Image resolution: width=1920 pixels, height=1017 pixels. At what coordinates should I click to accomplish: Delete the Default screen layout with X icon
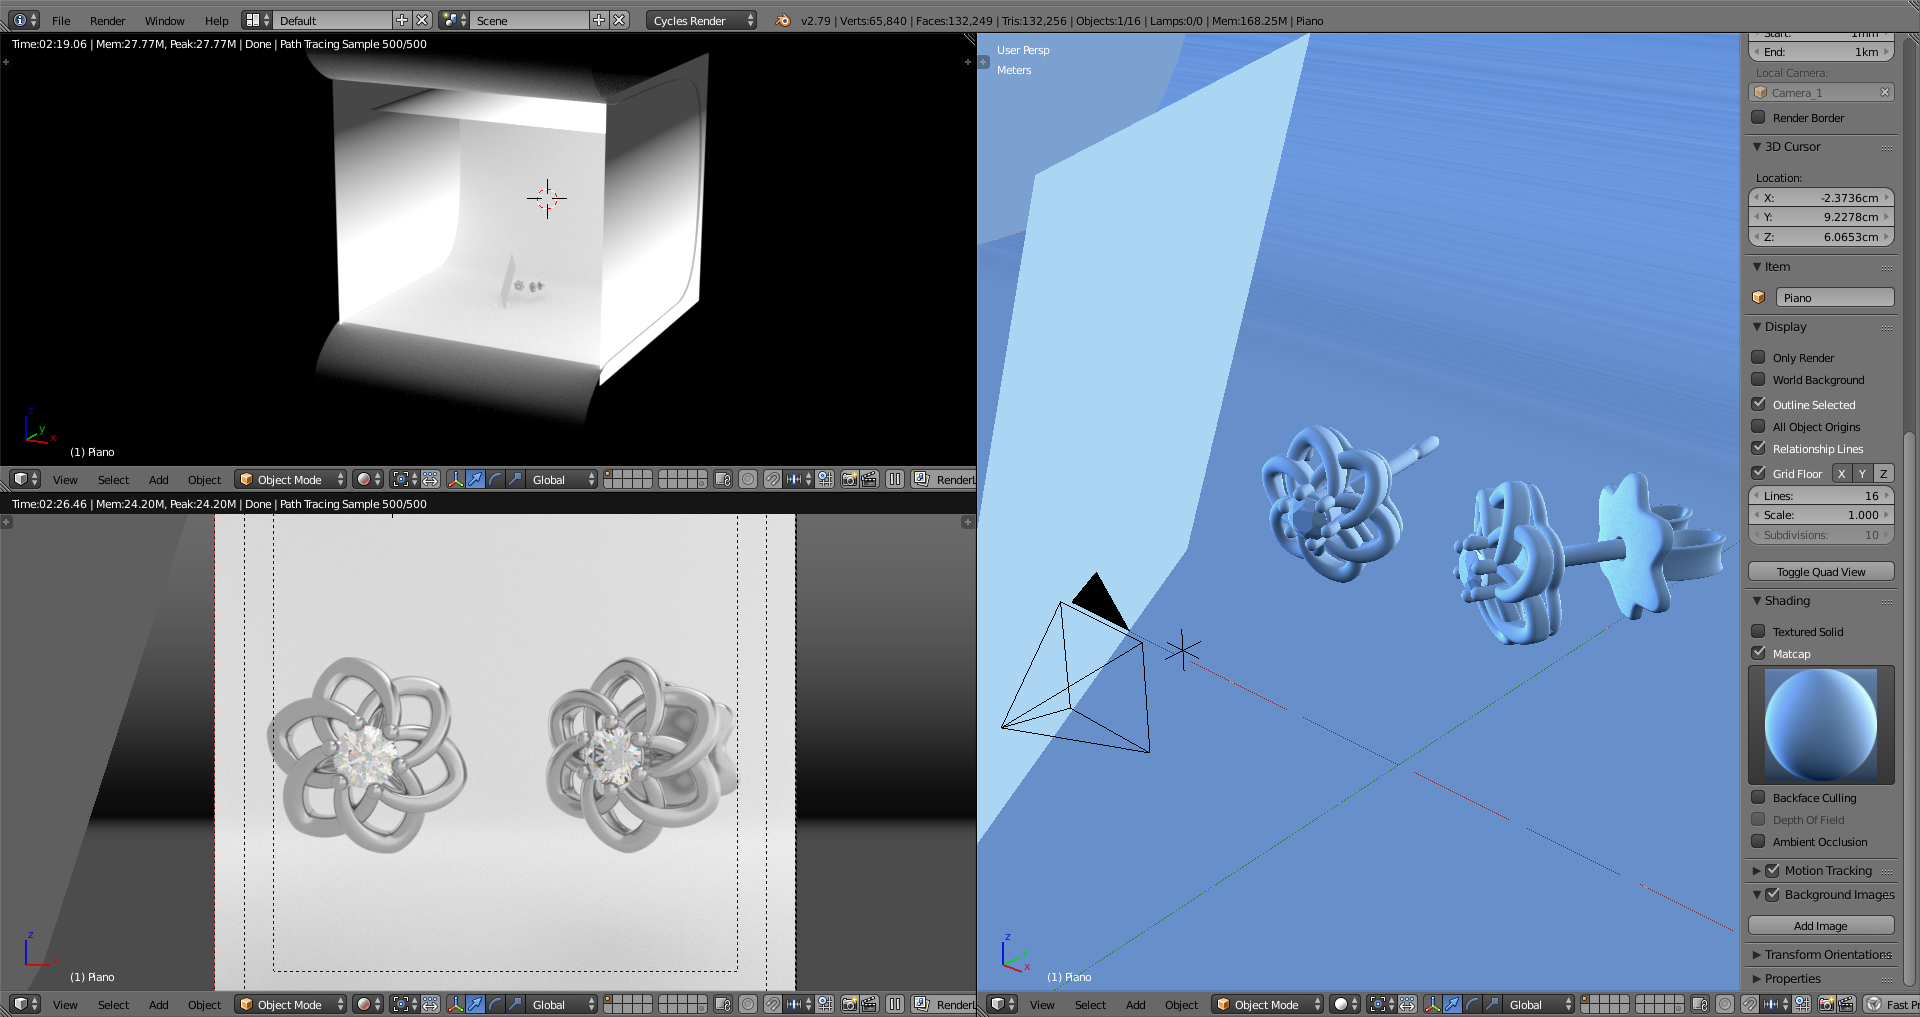click(x=422, y=20)
